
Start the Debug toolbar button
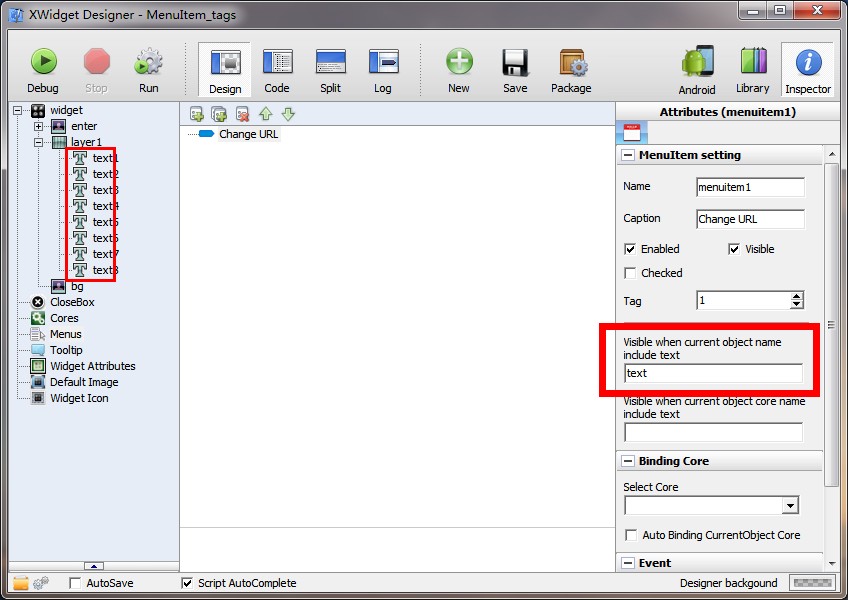[43, 70]
